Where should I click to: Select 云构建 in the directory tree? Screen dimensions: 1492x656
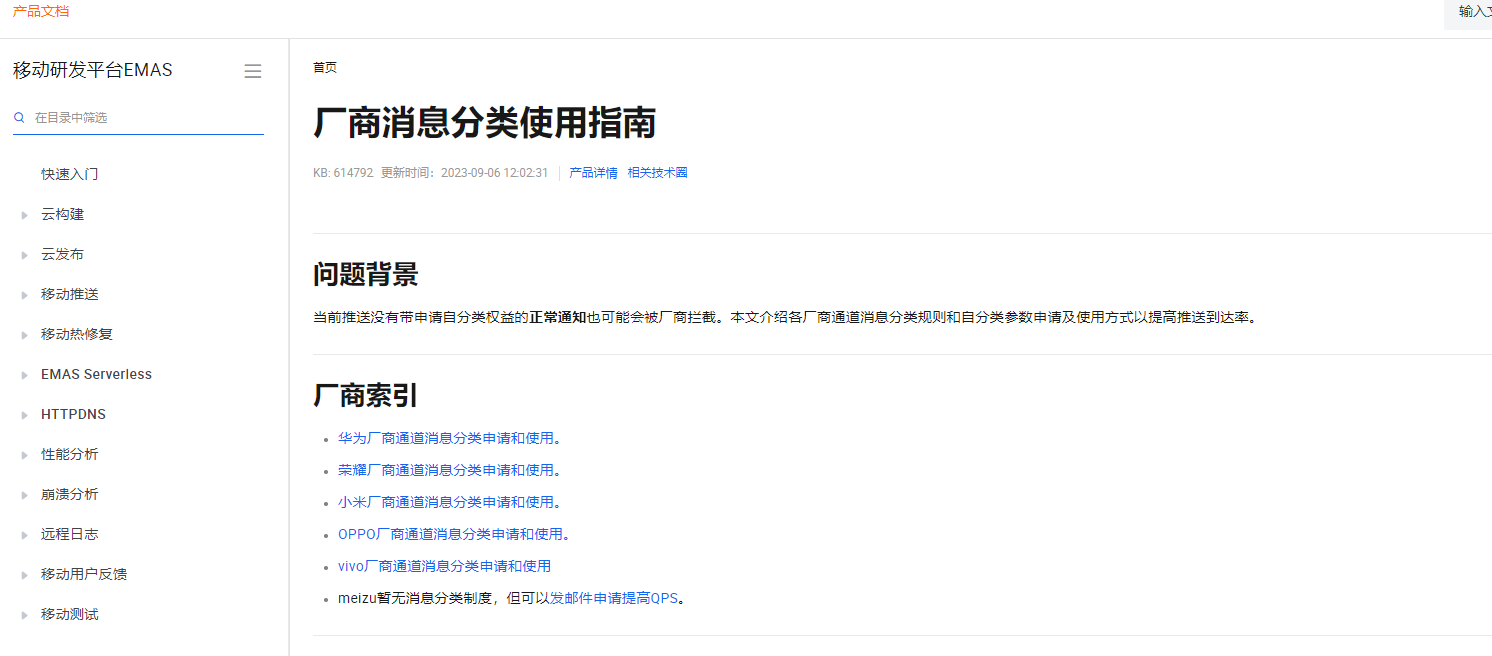tap(62, 214)
